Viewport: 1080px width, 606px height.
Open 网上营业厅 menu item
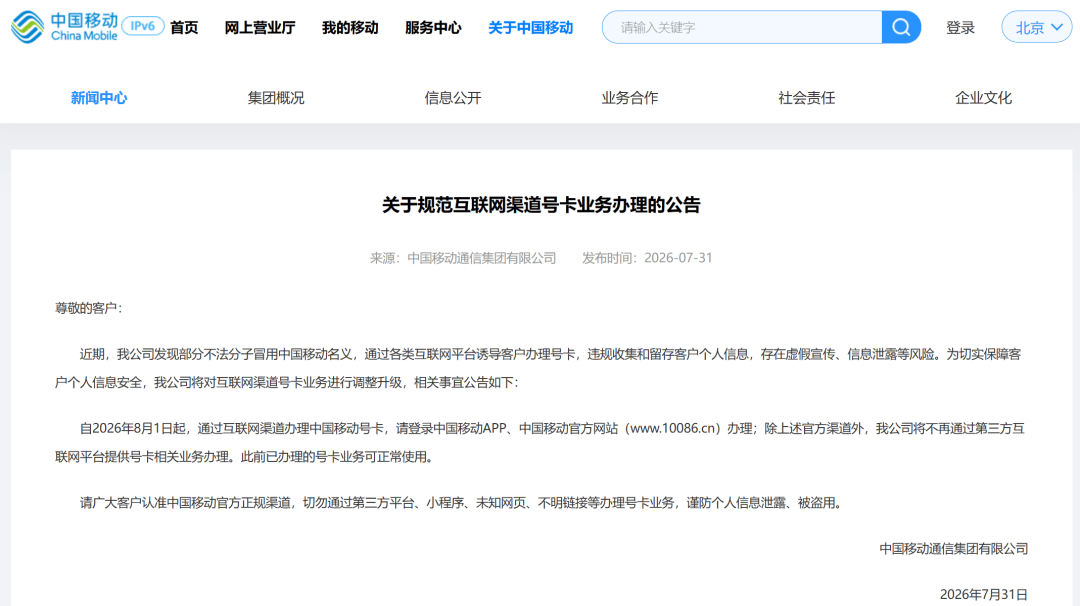(x=260, y=28)
